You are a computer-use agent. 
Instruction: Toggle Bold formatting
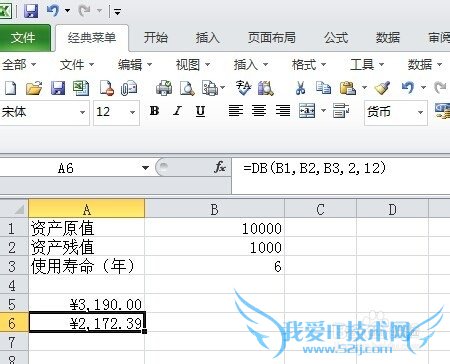(154, 111)
